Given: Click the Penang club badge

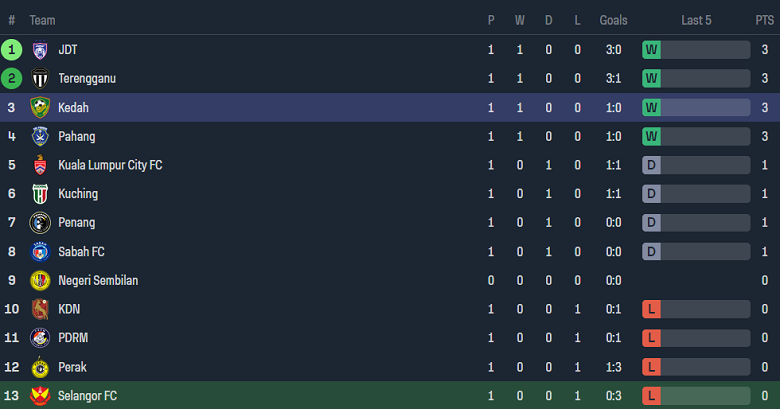Looking at the screenshot, I should [x=40, y=223].
